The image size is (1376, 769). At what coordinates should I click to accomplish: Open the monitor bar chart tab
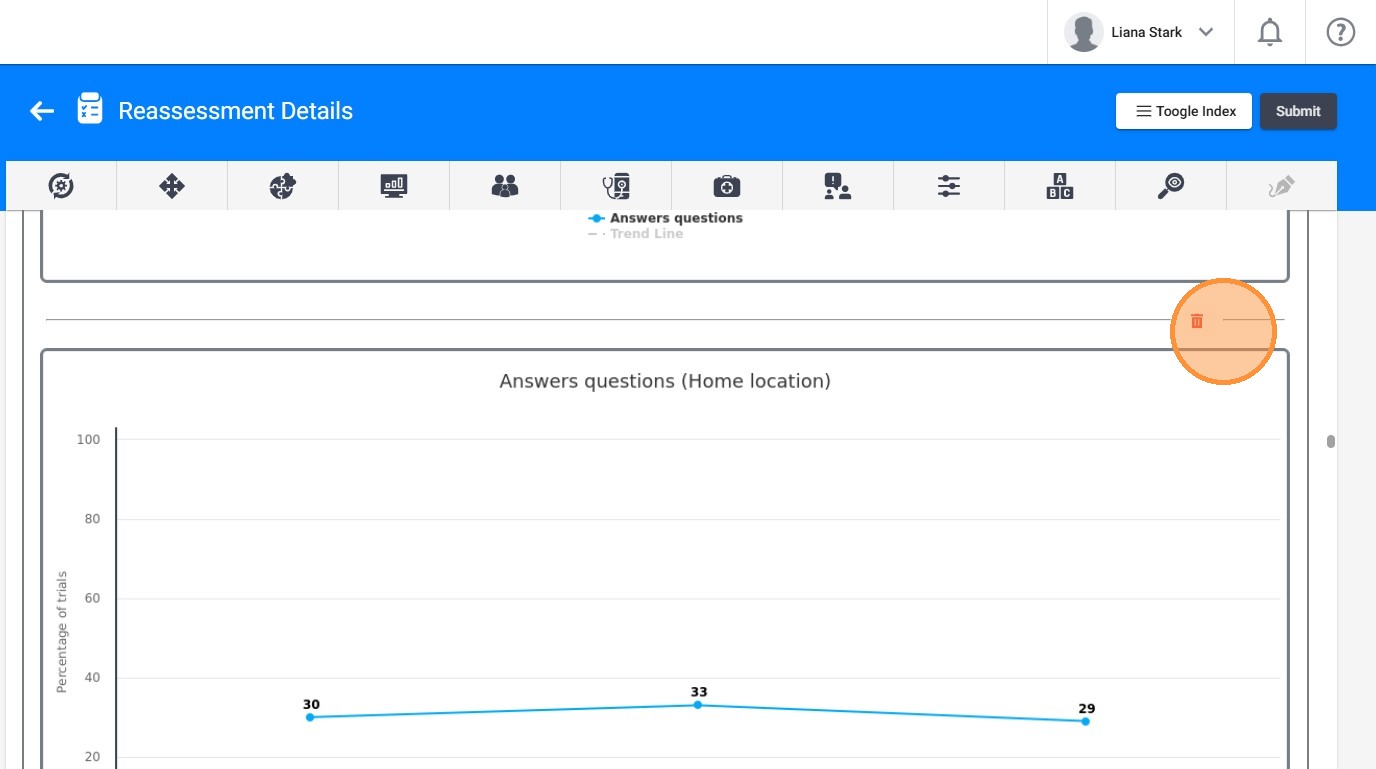(x=394, y=185)
